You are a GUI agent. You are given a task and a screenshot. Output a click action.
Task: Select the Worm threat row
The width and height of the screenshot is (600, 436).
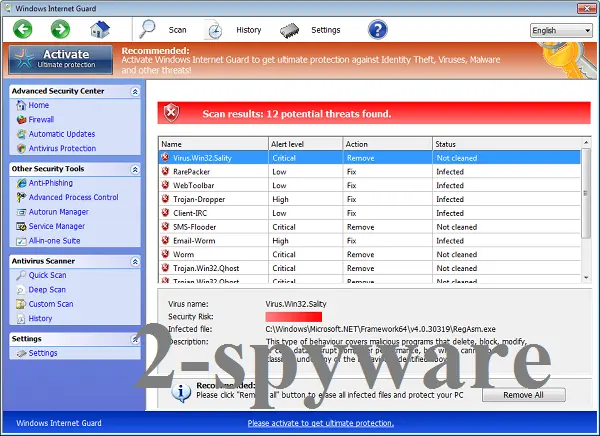pyautogui.click(x=370, y=255)
